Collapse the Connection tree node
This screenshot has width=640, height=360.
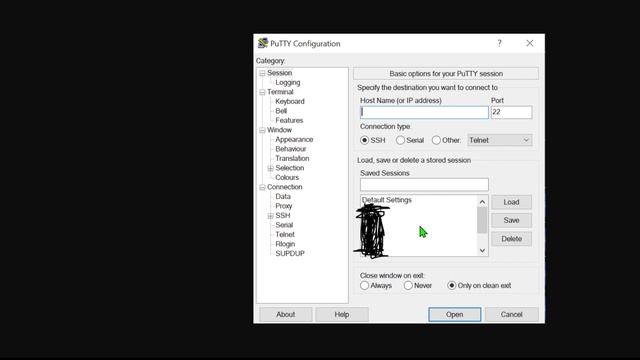pyautogui.click(x=262, y=187)
